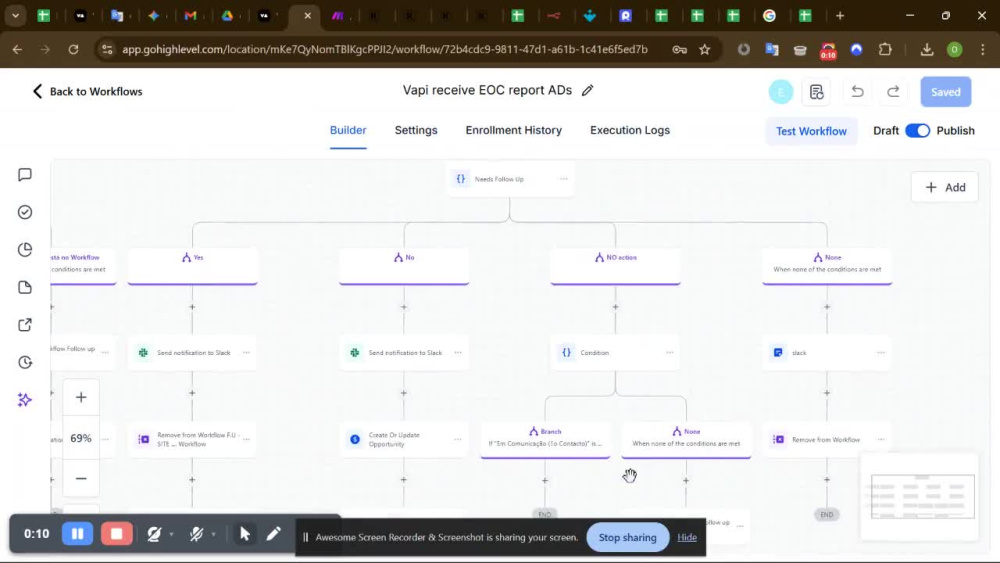This screenshot has width=1000, height=563.
Task: Click the Saved button
Action: point(945,92)
